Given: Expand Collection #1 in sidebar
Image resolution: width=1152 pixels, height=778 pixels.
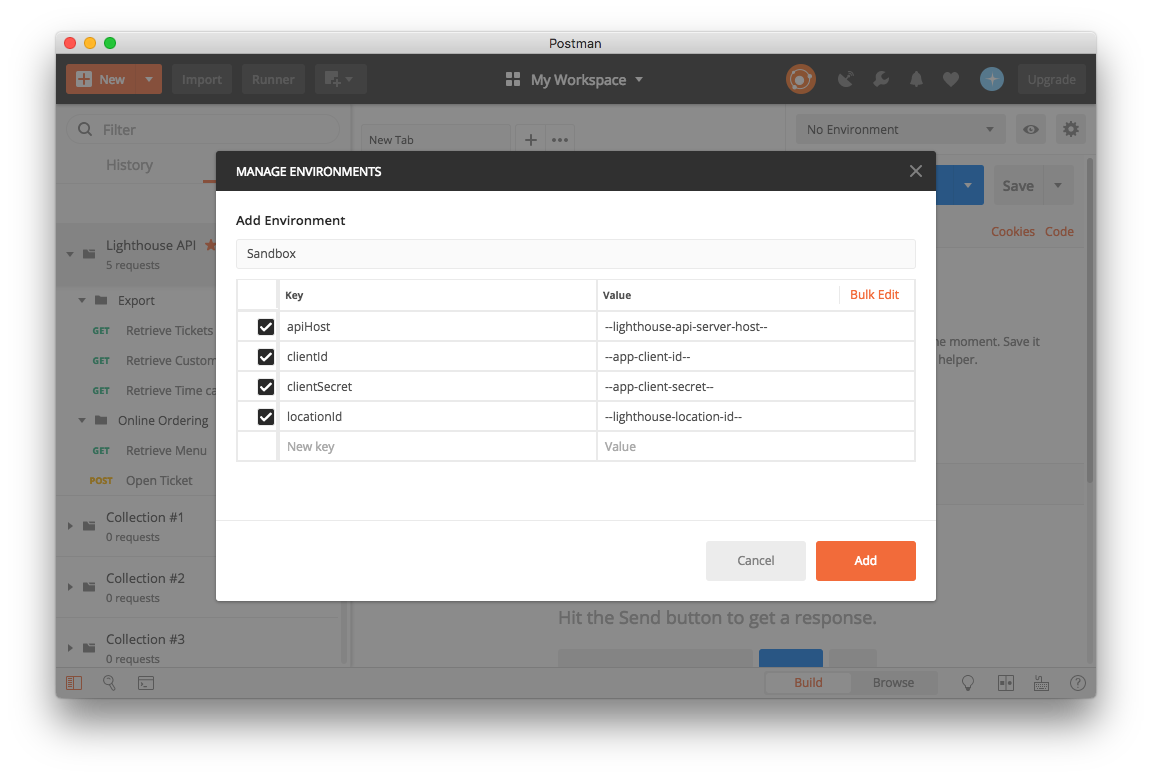Looking at the screenshot, I should (70, 526).
